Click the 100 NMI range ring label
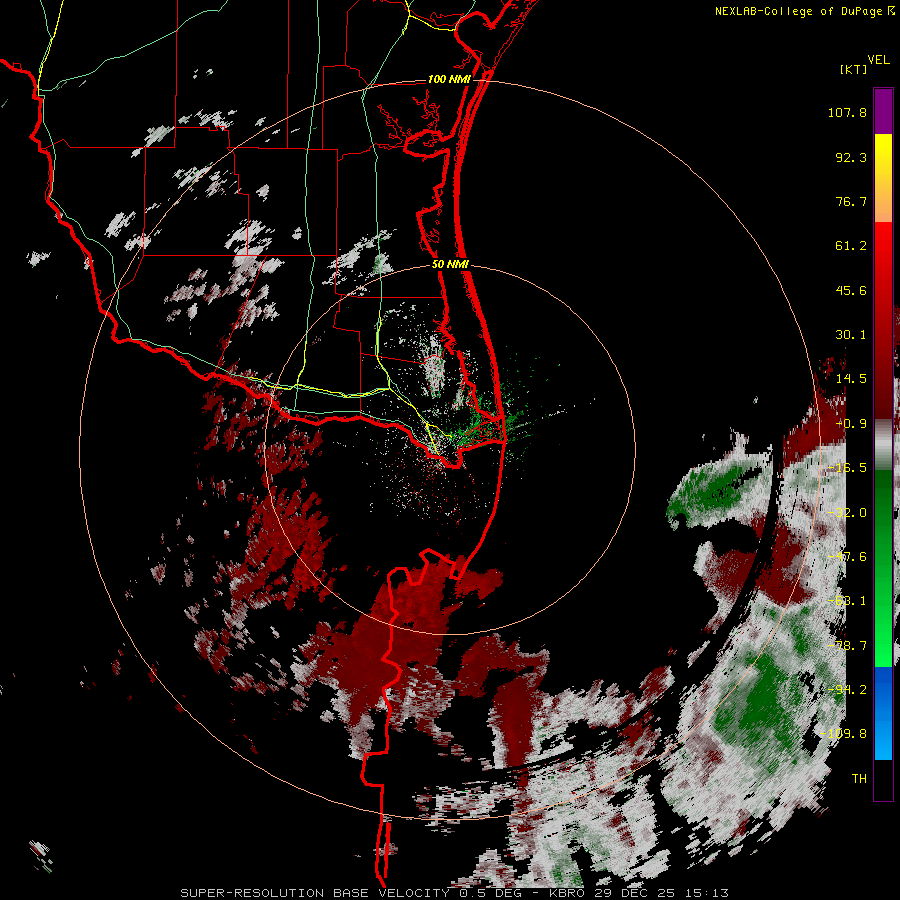Image resolution: width=900 pixels, height=900 pixels. pyautogui.click(x=449, y=79)
